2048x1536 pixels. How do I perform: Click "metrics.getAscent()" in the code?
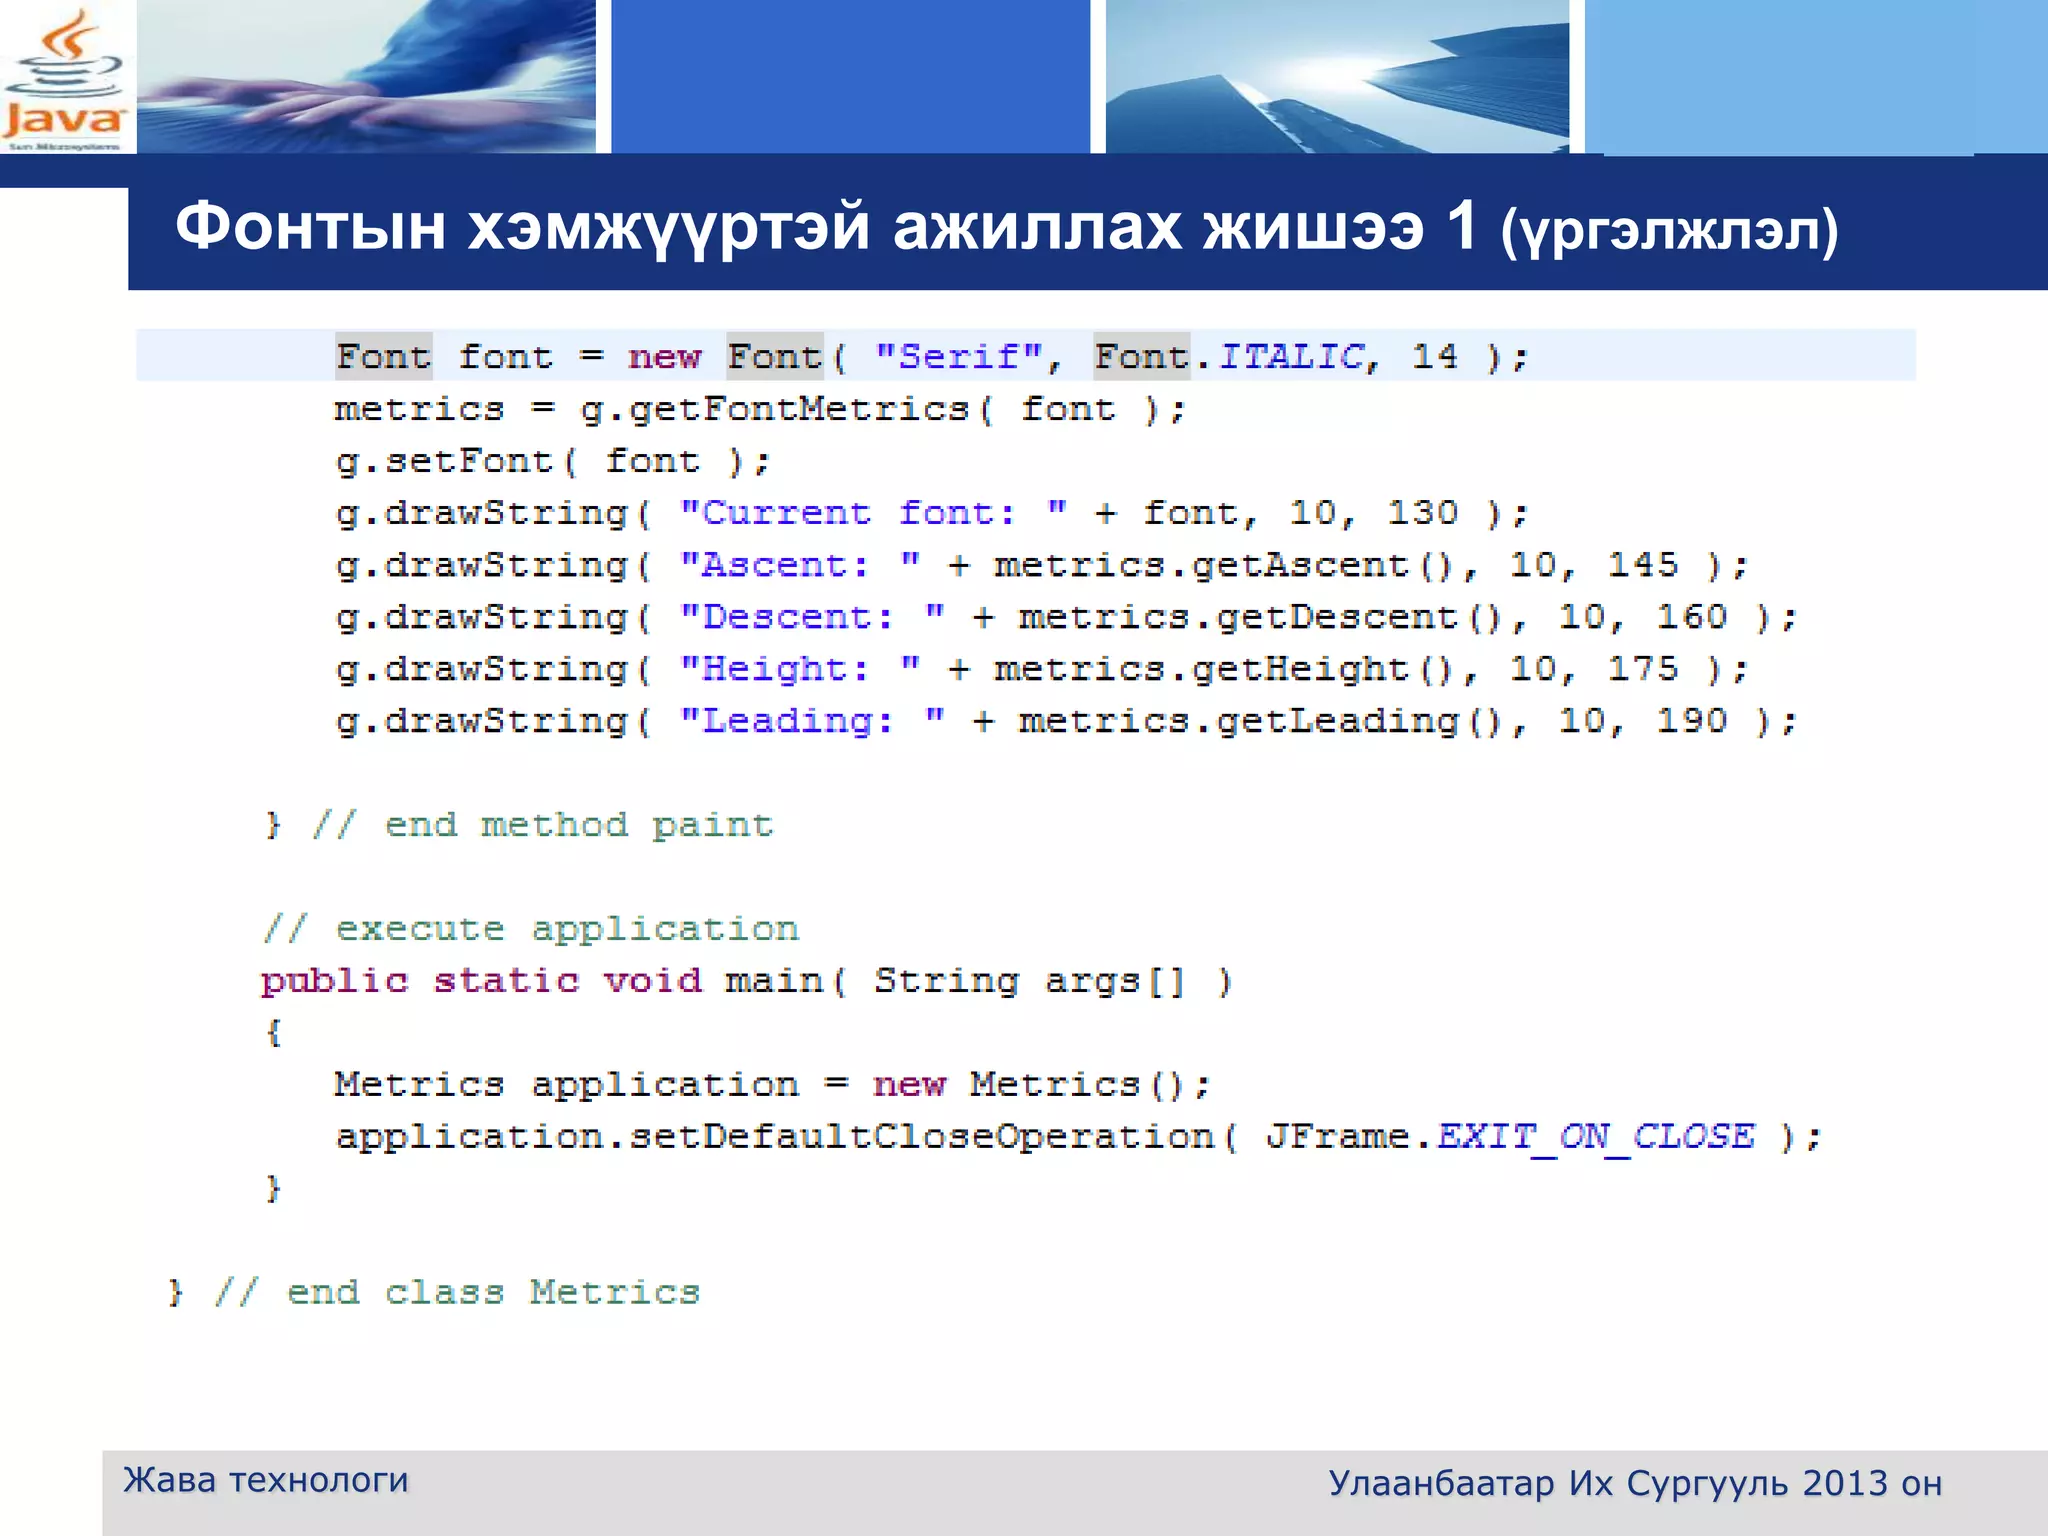pos(1223,566)
